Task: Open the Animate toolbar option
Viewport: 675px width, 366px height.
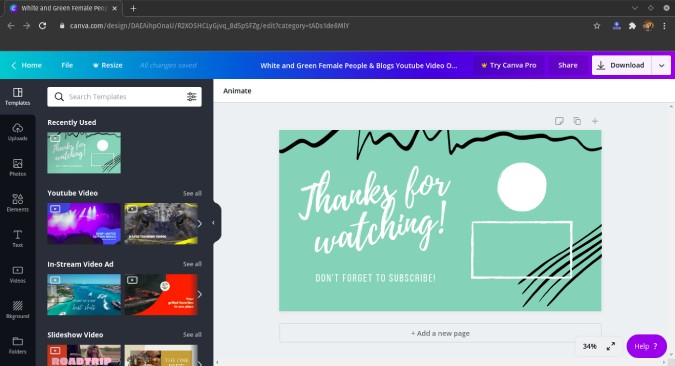Action: [237, 91]
